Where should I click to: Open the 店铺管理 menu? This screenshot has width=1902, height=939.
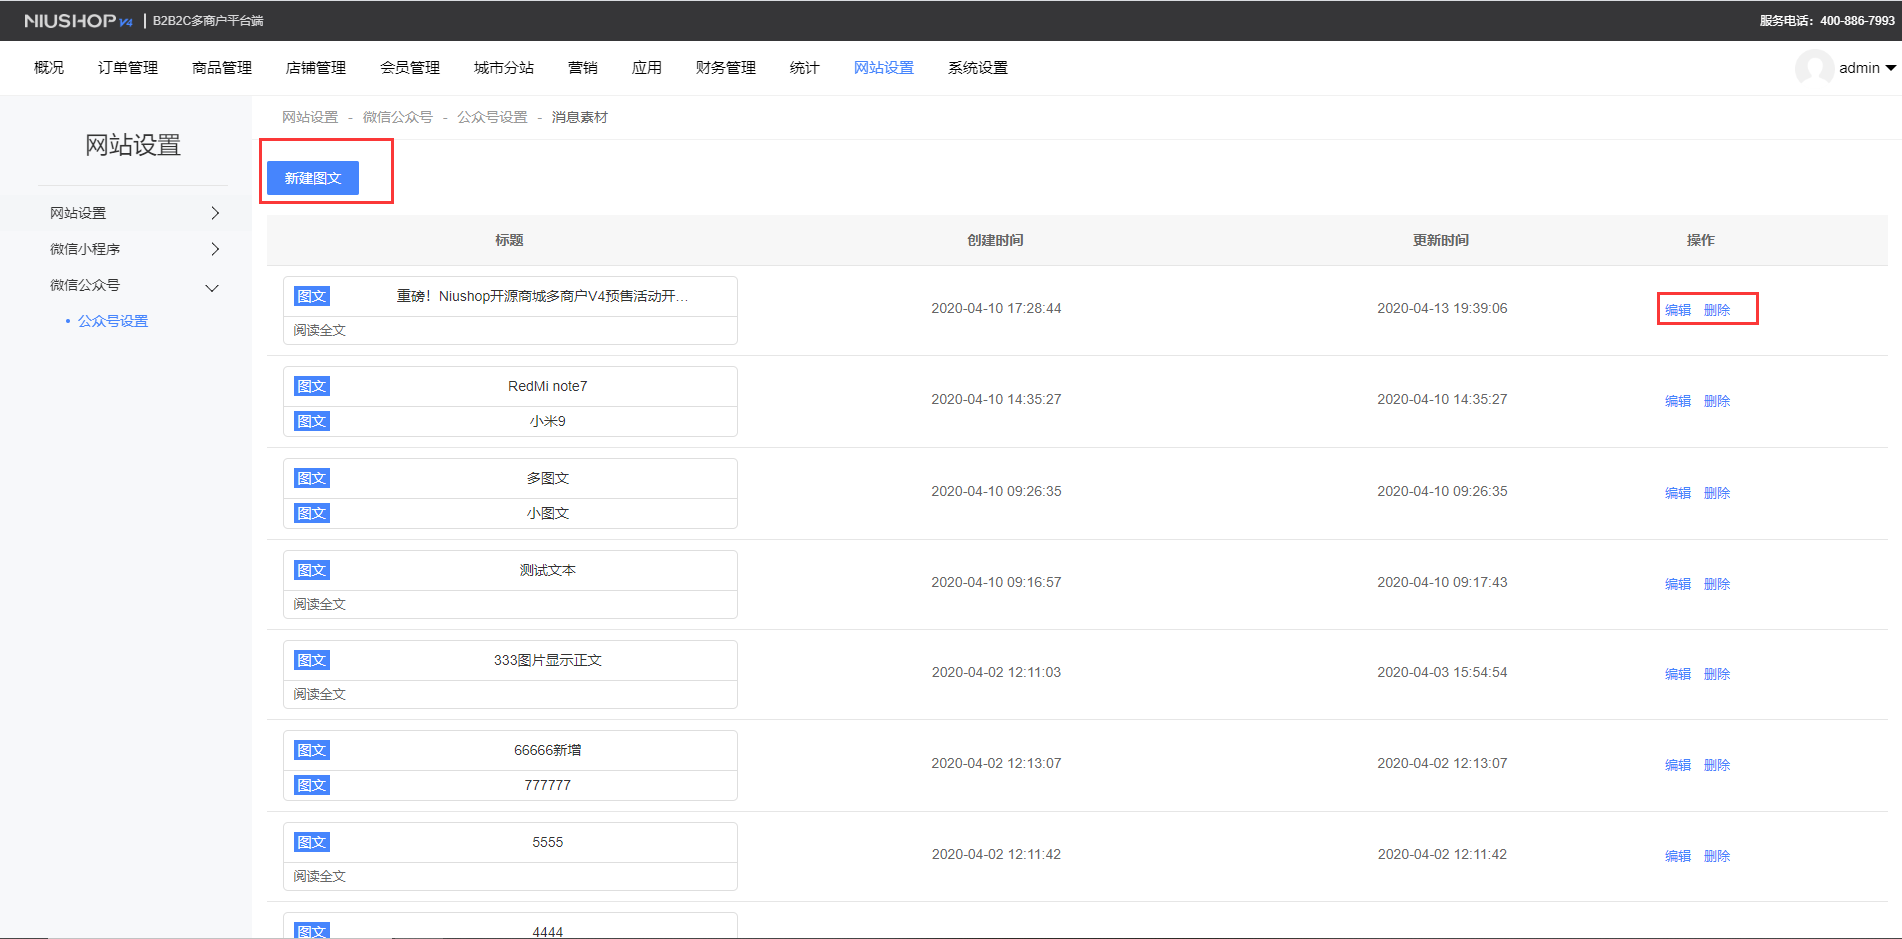pyautogui.click(x=316, y=68)
